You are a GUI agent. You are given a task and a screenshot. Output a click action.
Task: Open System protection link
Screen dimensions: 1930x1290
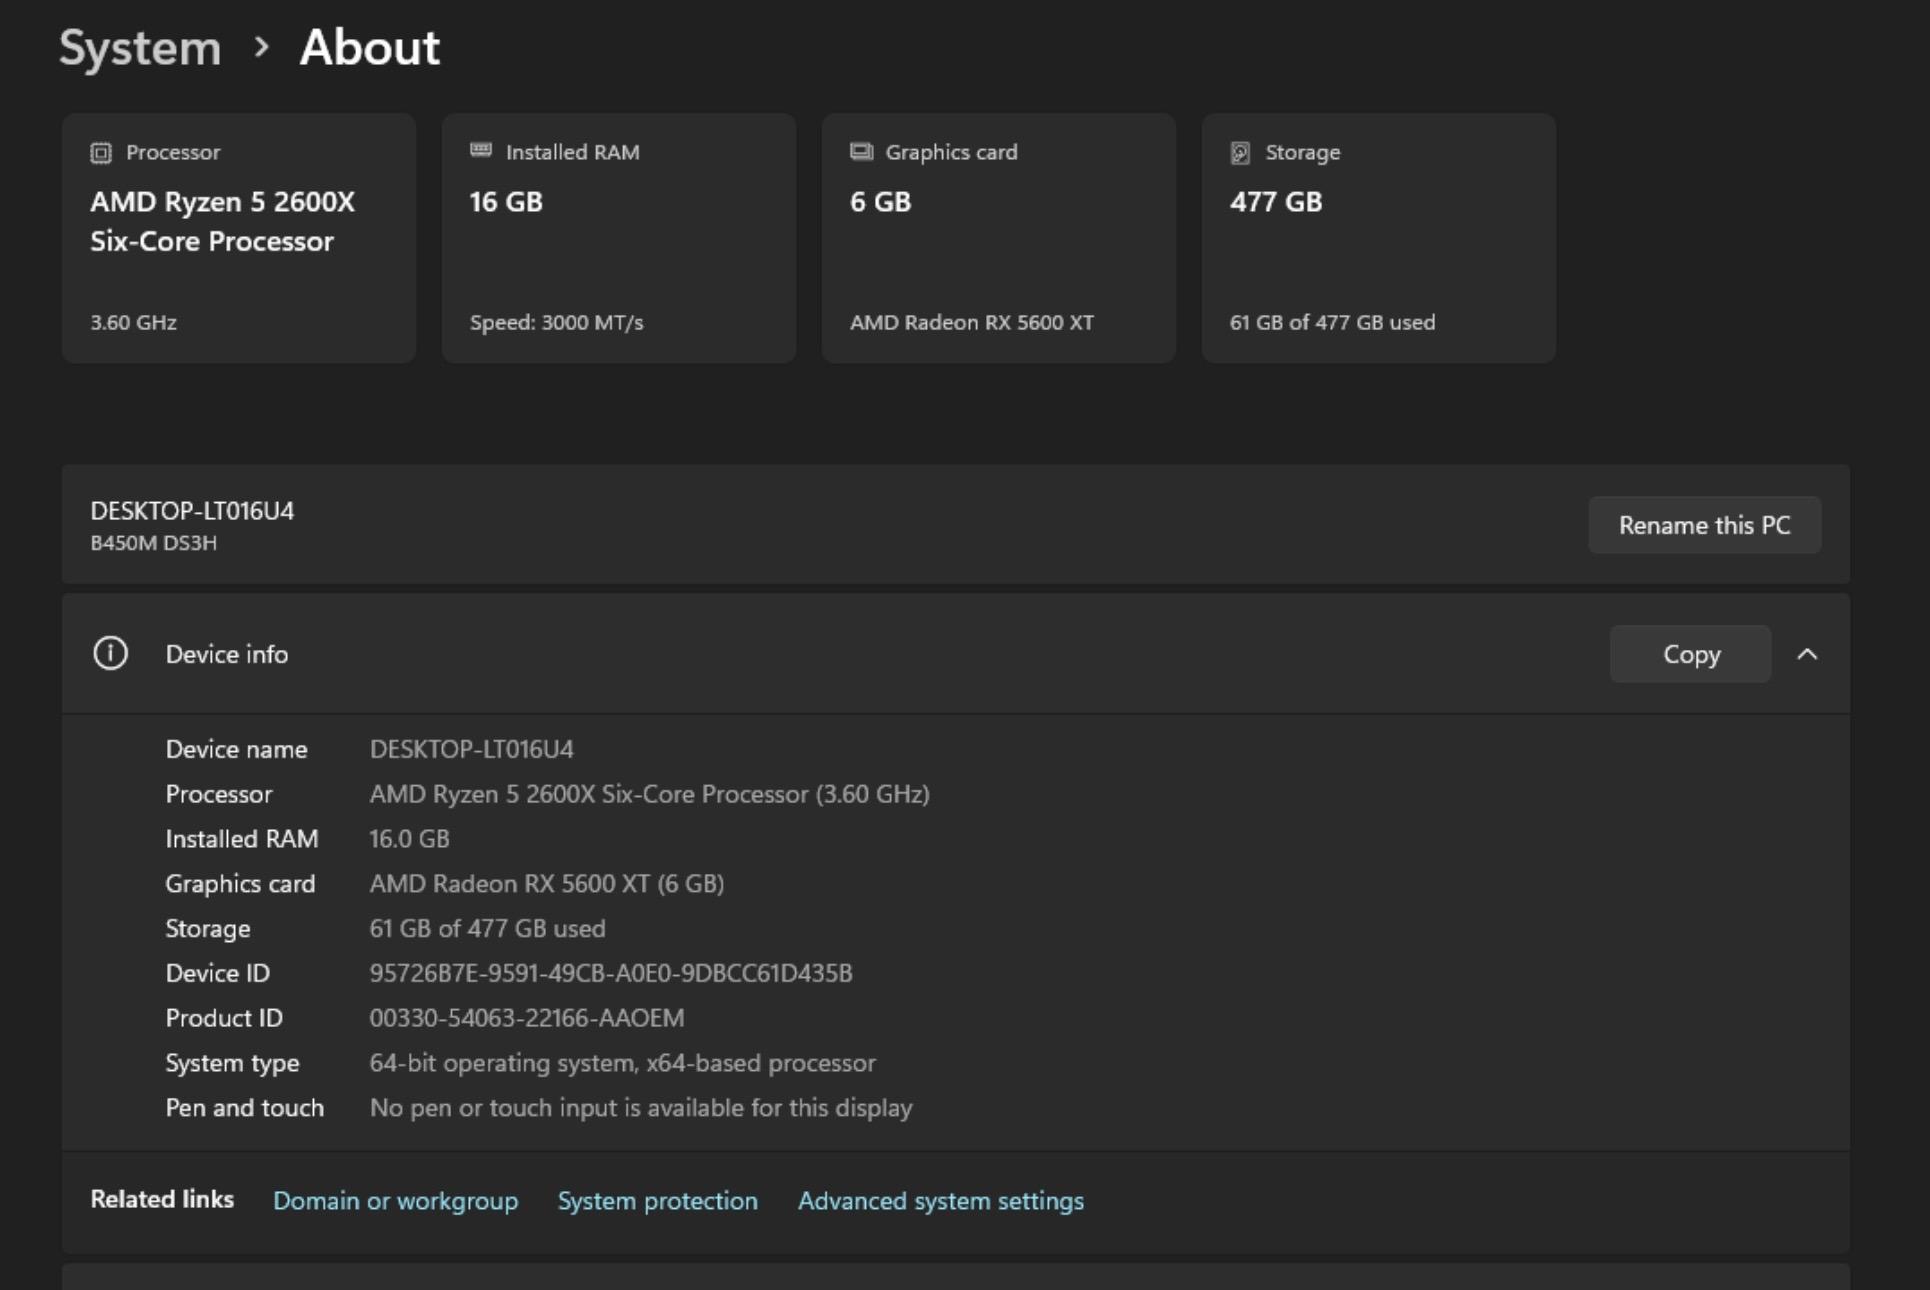(657, 1201)
